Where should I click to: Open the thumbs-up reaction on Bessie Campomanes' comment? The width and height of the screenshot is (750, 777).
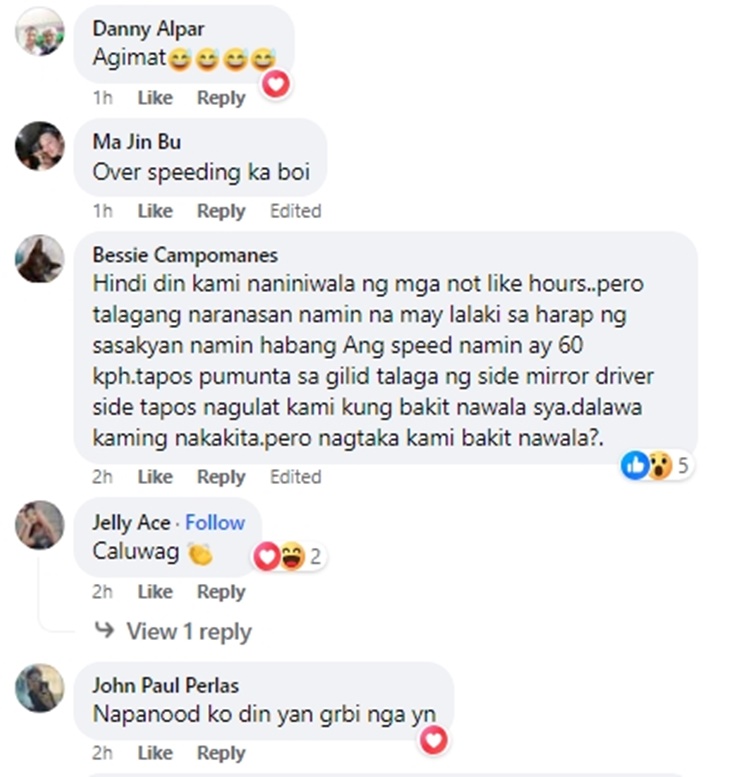(635, 465)
